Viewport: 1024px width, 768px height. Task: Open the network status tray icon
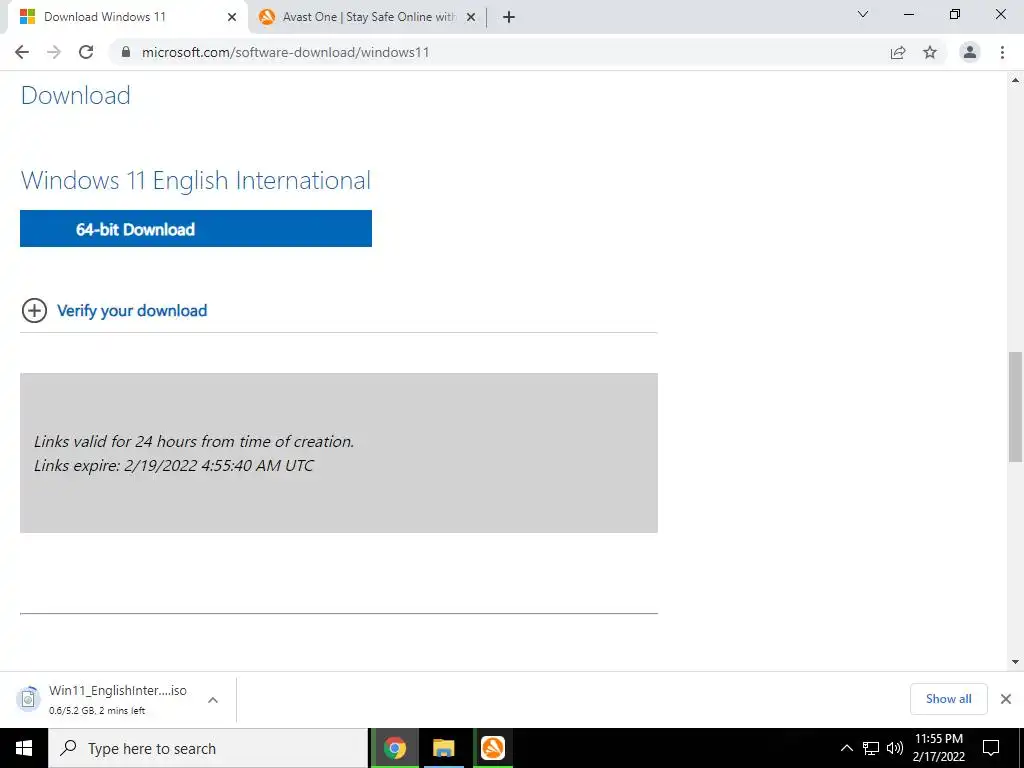(871, 748)
